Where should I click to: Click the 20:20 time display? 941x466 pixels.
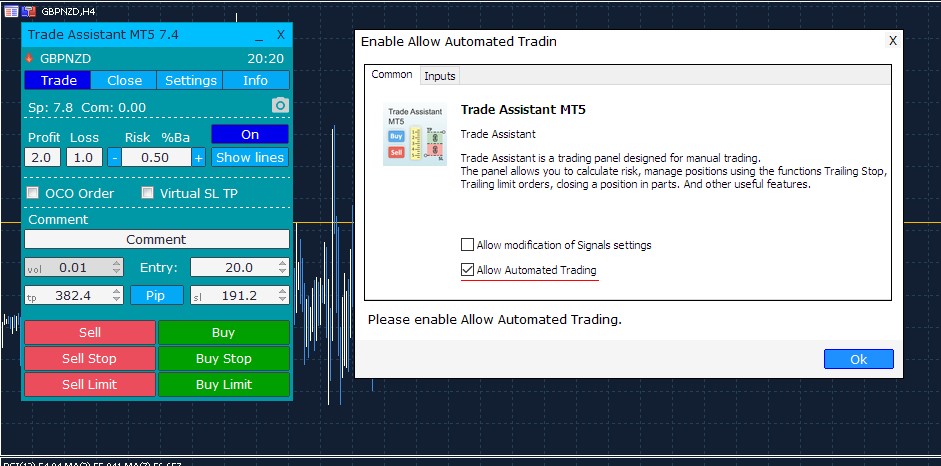point(265,59)
